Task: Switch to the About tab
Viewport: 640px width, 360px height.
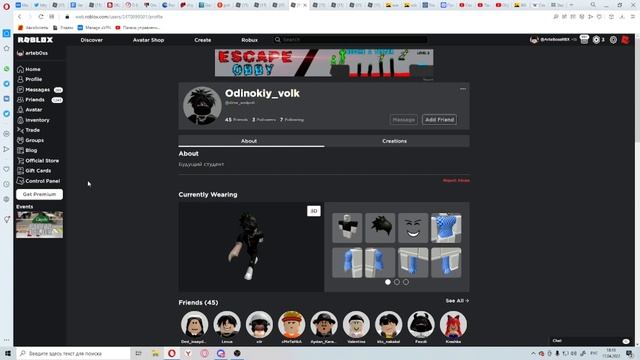Action: point(251,141)
